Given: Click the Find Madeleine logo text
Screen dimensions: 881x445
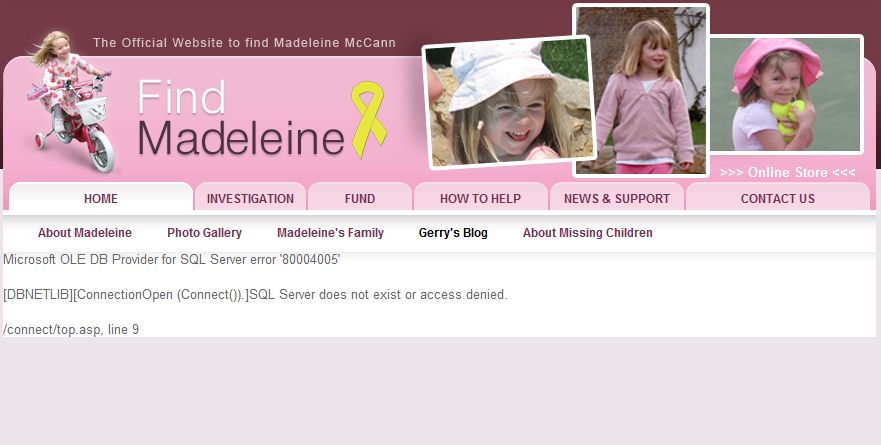Looking at the screenshot, I should point(241,118).
